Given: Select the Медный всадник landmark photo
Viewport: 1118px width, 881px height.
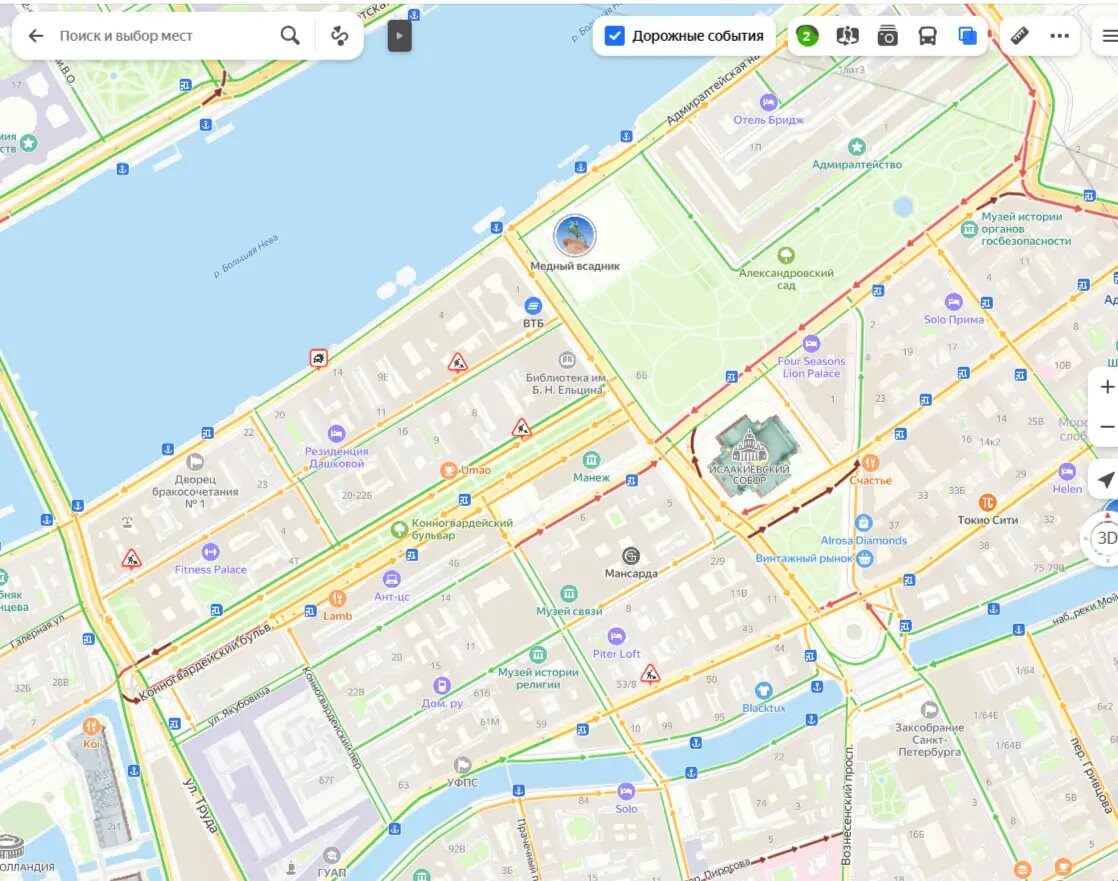Looking at the screenshot, I should (x=575, y=235).
